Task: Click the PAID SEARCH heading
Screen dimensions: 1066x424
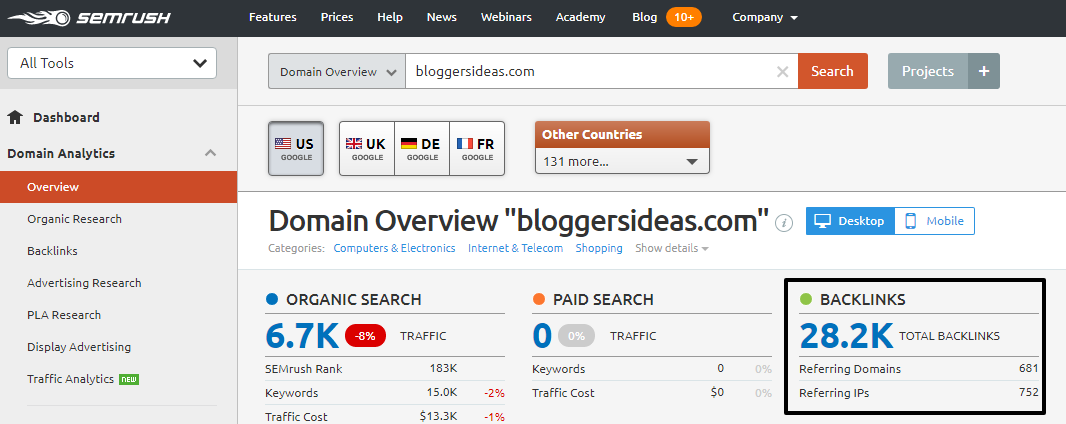Action: point(603,300)
